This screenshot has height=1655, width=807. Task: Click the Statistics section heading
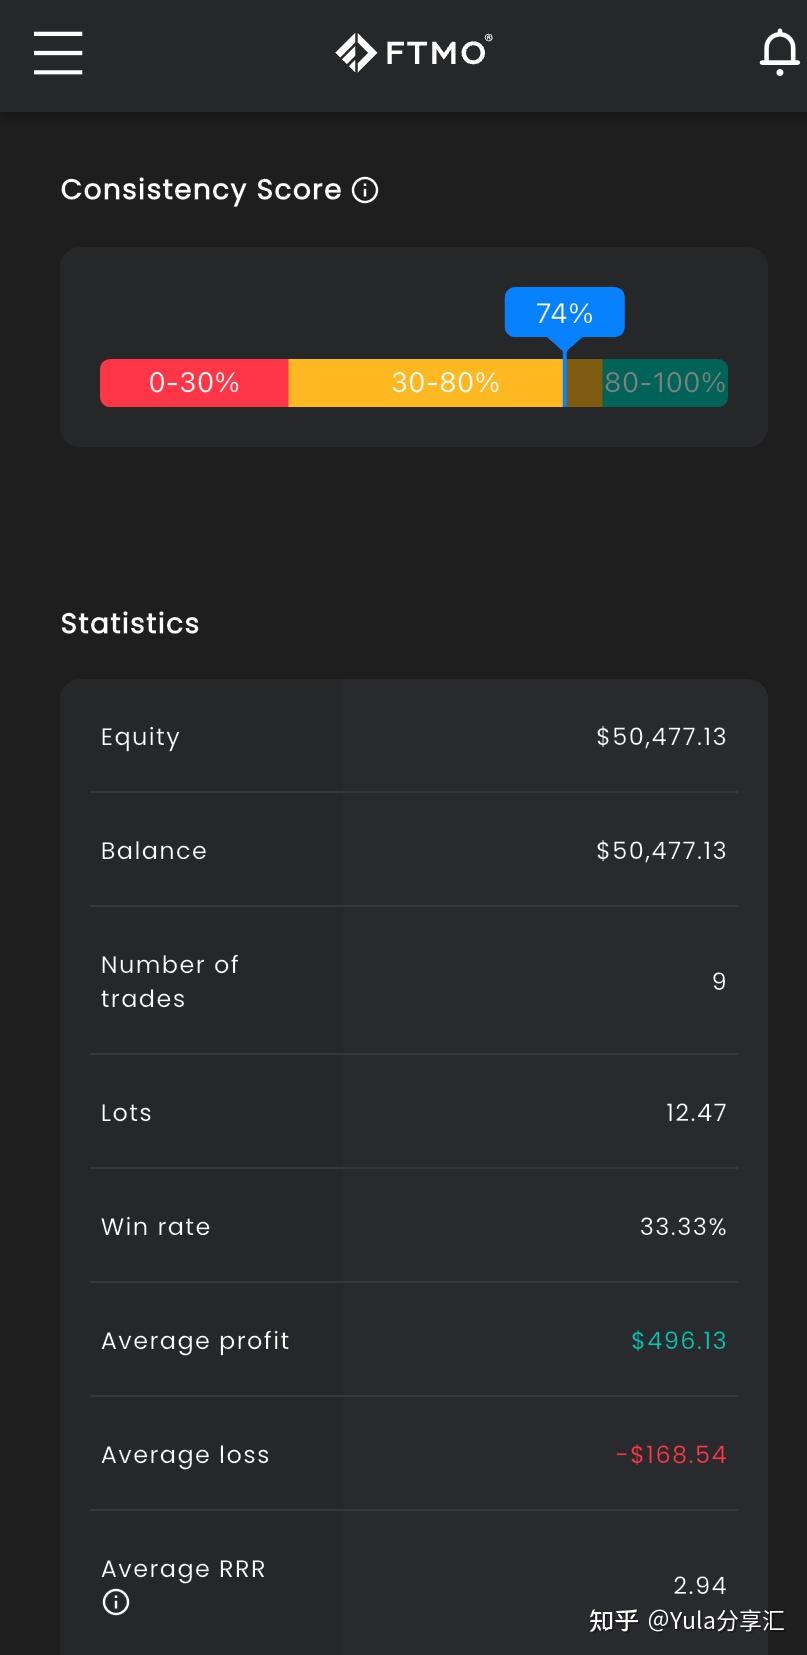click(x=130, y=624)
